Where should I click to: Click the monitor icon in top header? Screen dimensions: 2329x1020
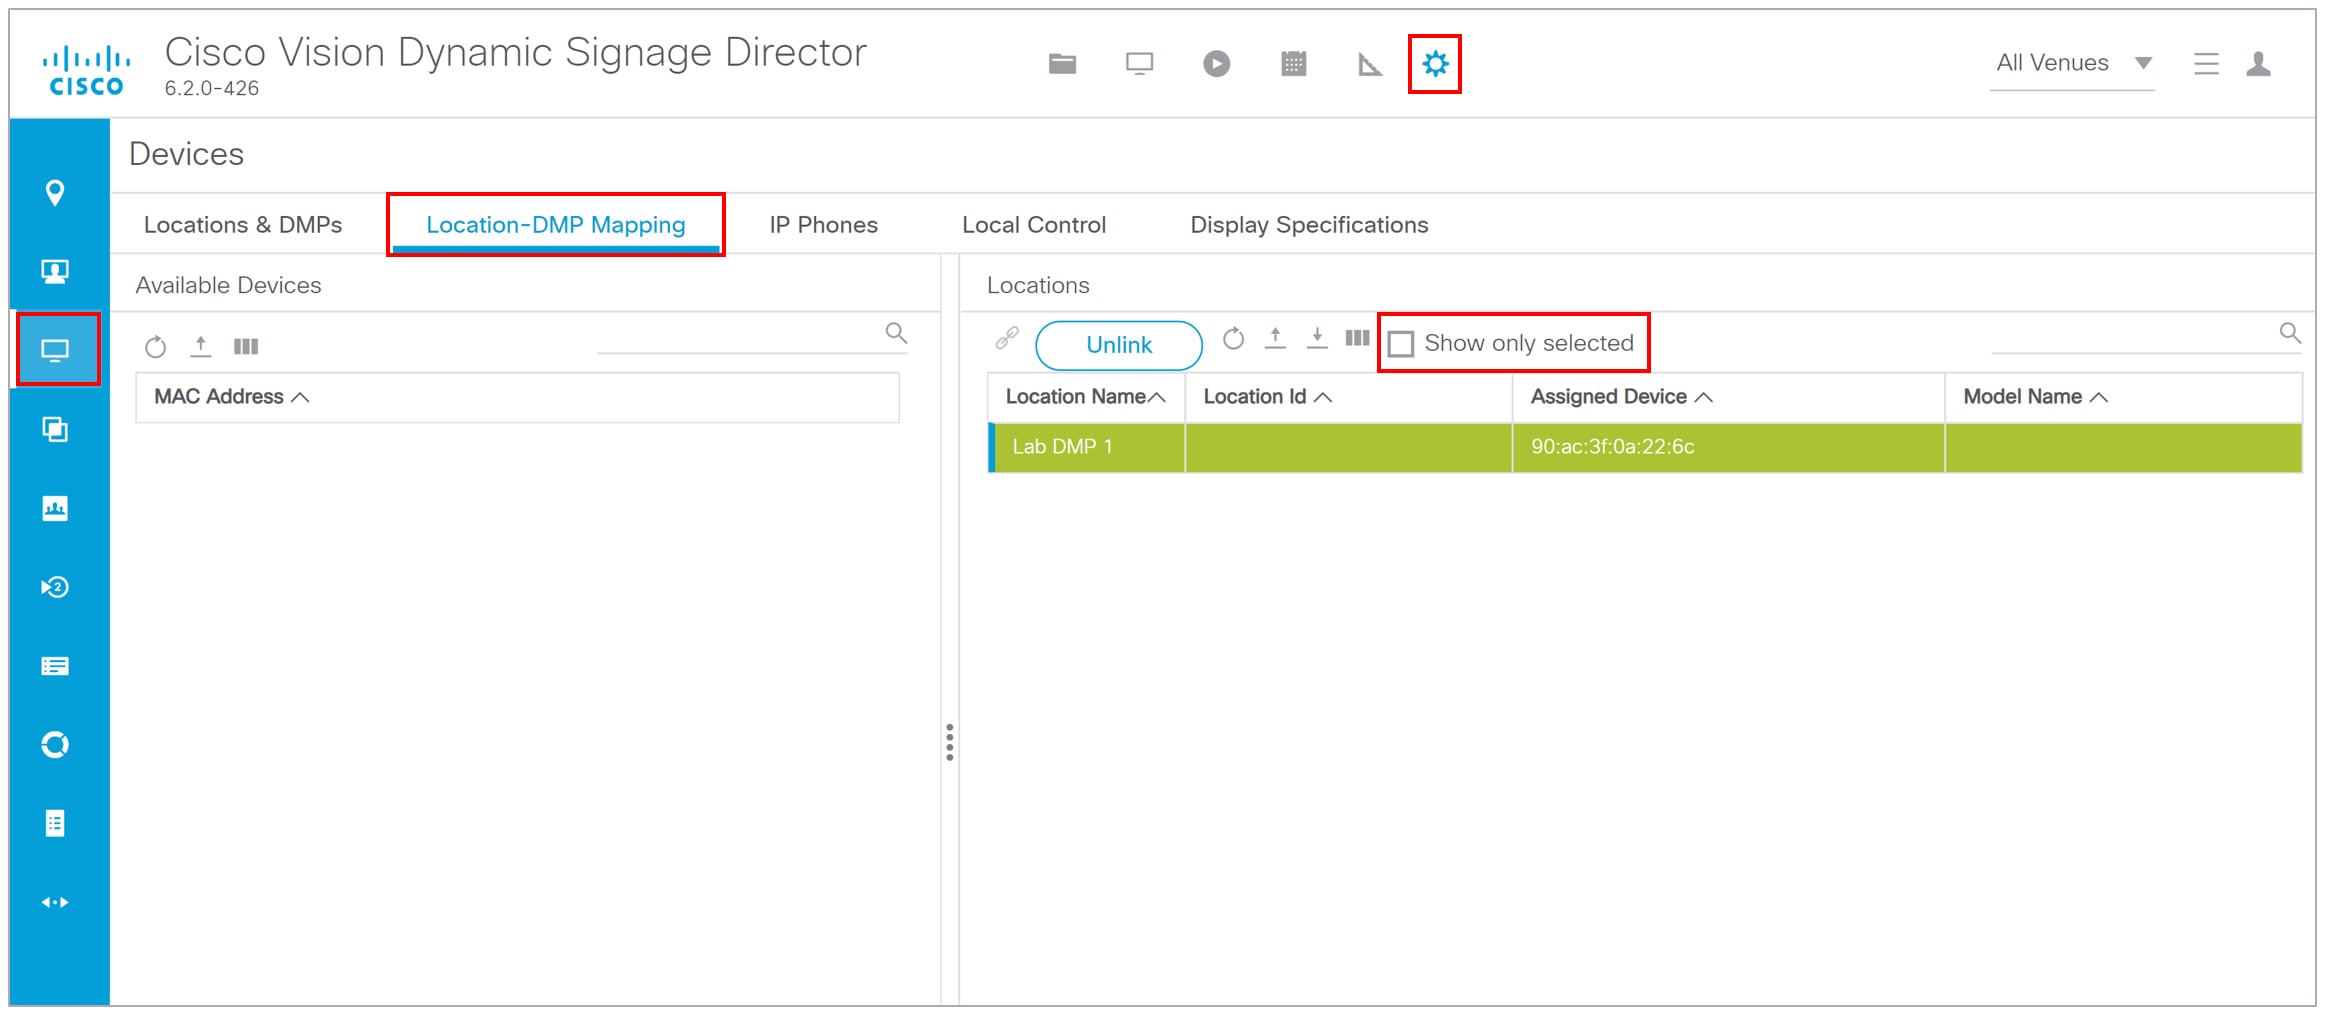pos(1139,64)
